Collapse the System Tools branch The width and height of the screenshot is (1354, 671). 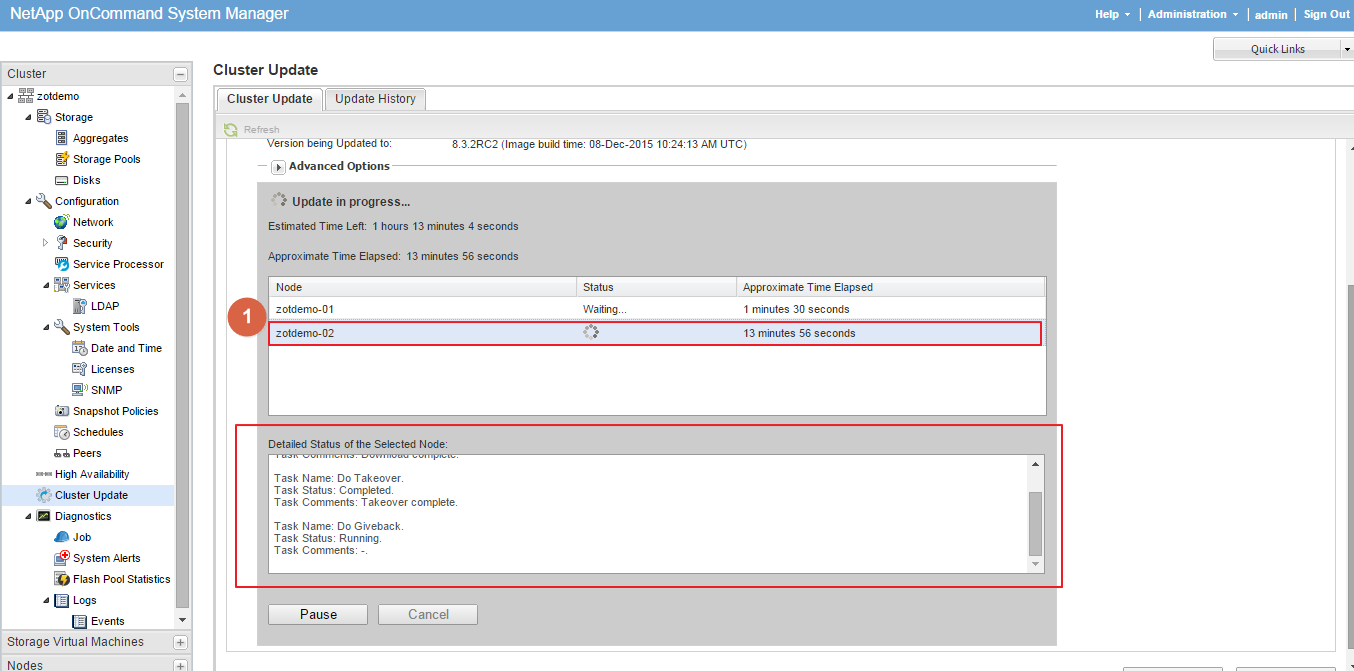[x=47, y=327]
